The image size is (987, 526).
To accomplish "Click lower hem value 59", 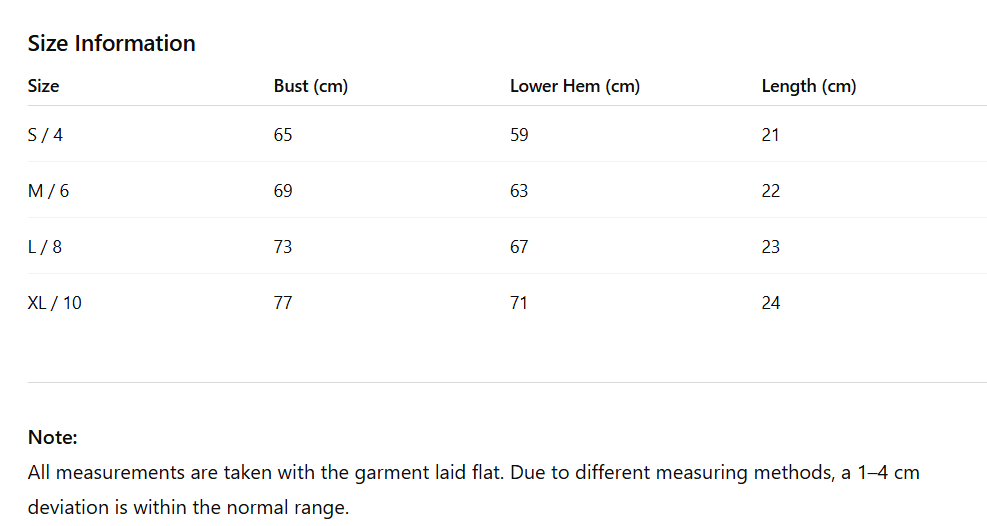I will click(x=519, y=135).
